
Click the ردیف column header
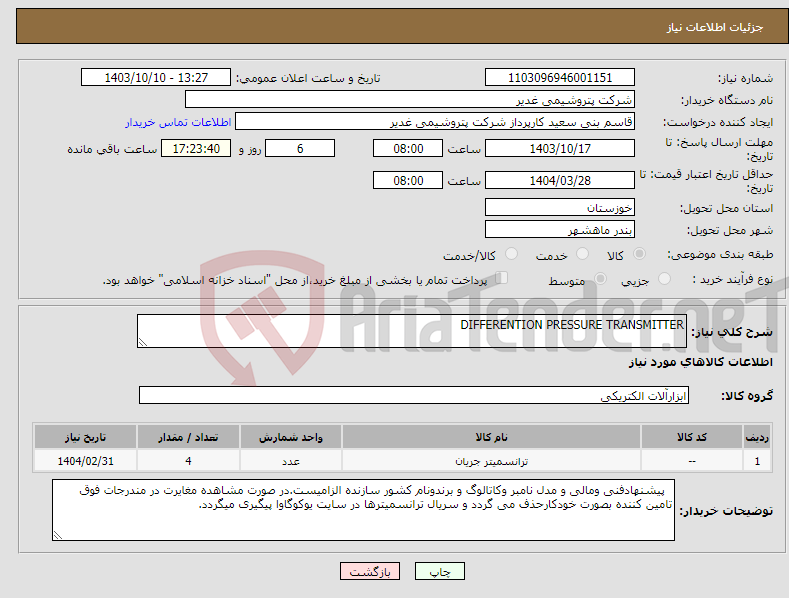click(757, 437)
